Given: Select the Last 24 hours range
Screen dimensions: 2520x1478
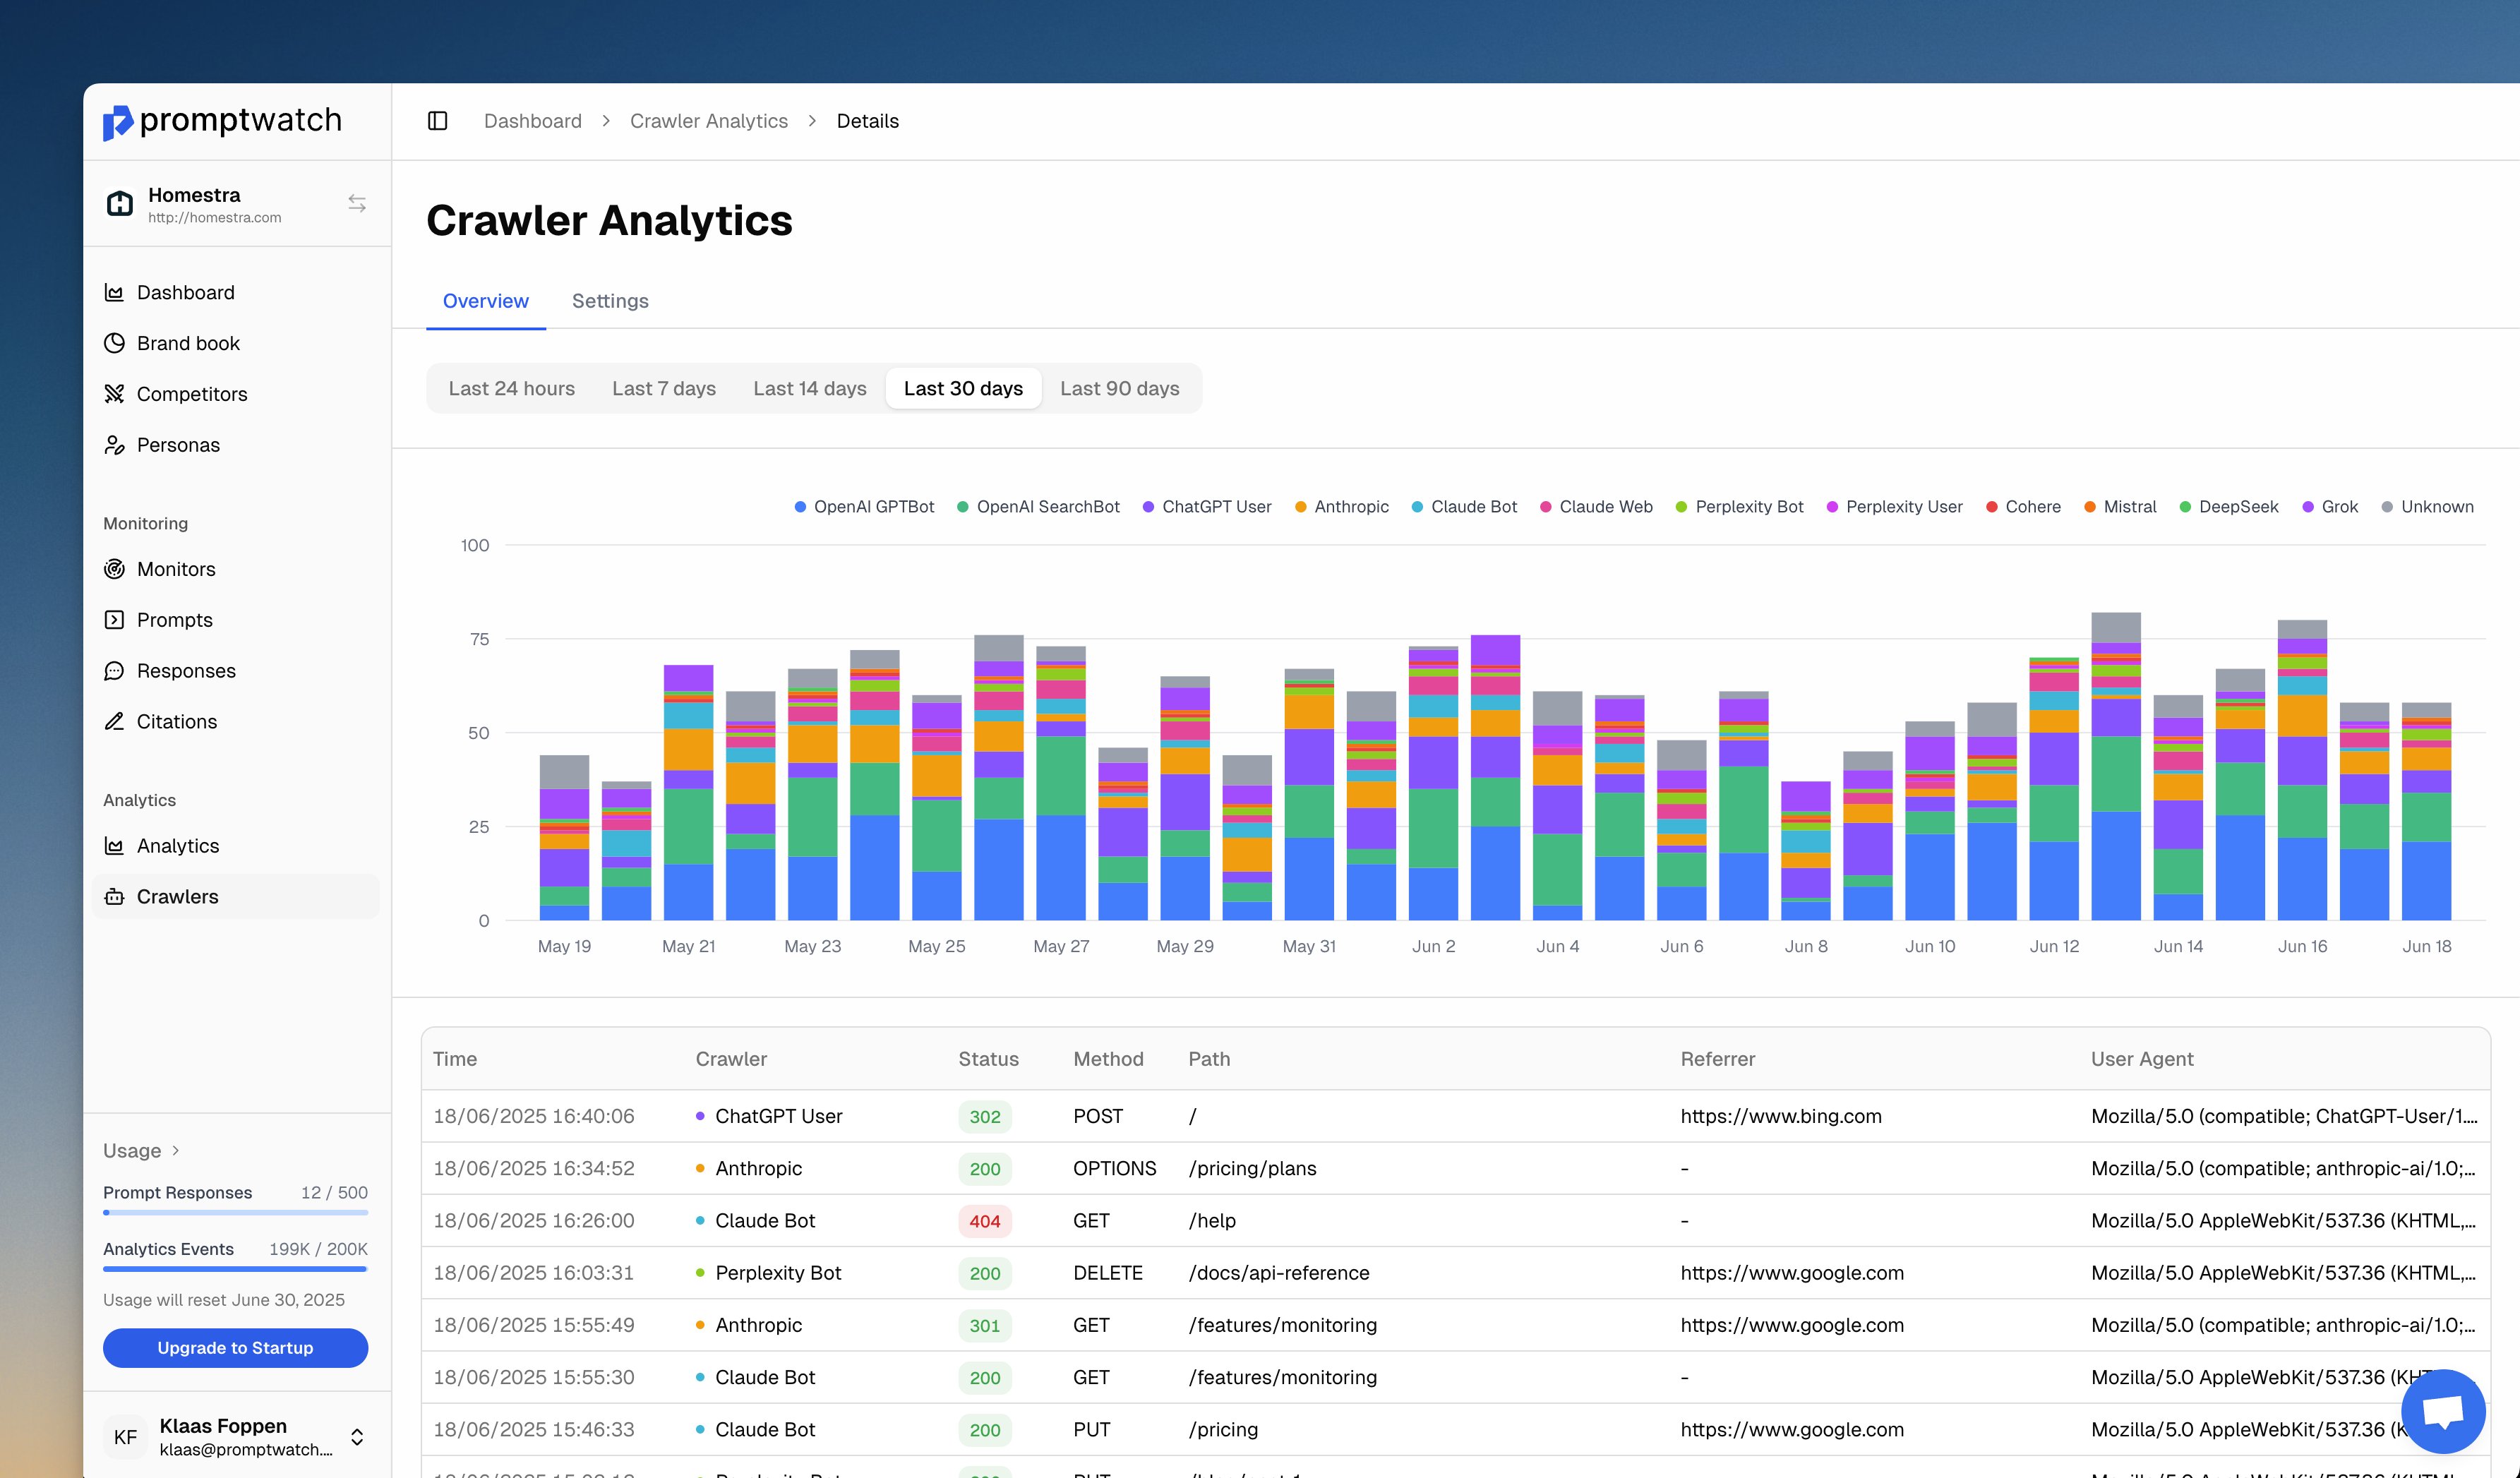Looking at the screenshot, I should [512, 388].
